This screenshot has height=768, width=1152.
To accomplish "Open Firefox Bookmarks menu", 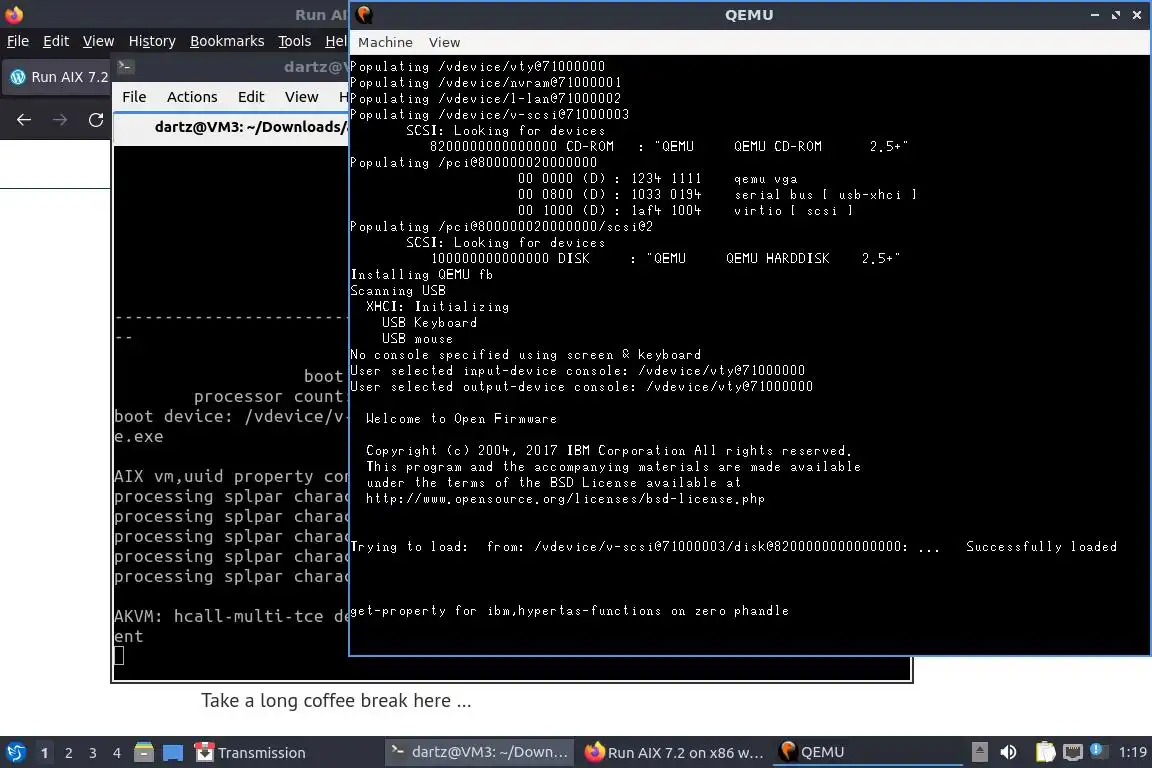I will (227, 41).
